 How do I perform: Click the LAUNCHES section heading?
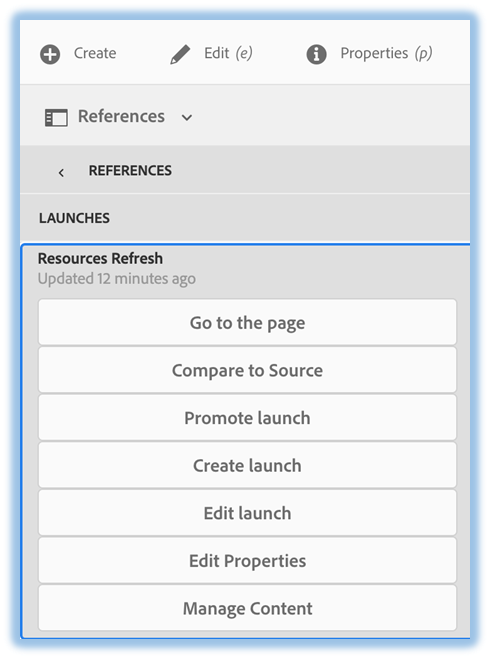pos(74,218)
